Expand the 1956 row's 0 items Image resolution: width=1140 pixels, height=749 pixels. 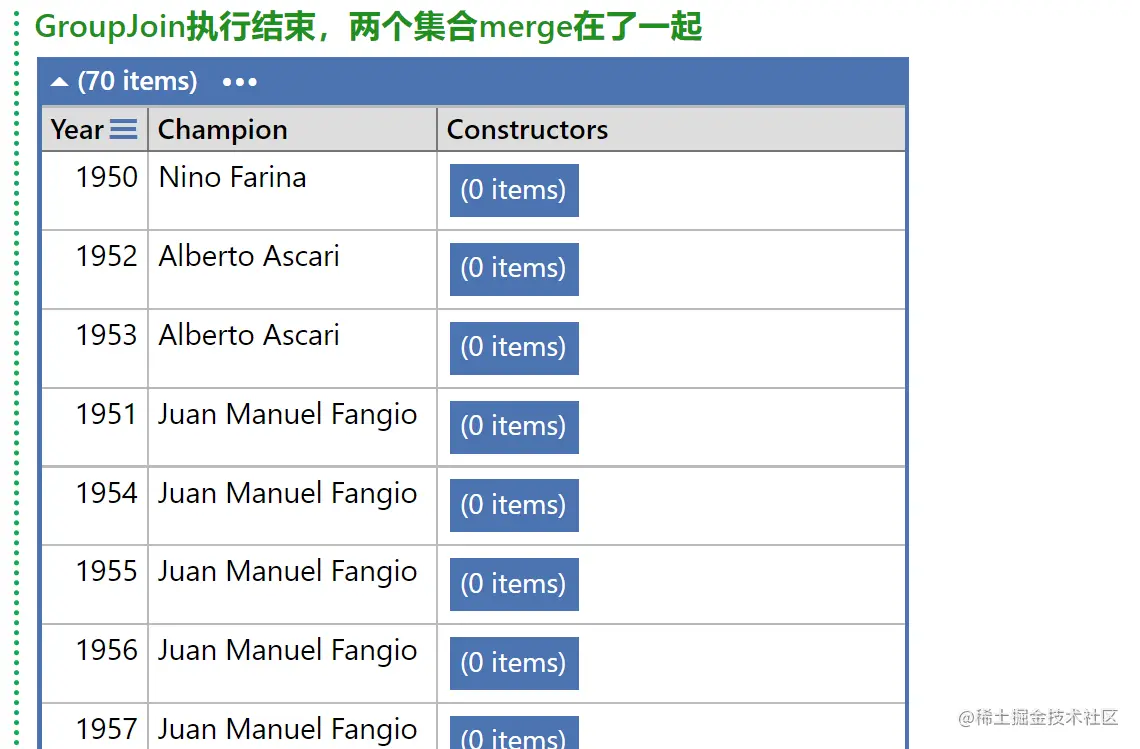coord(514,663)
